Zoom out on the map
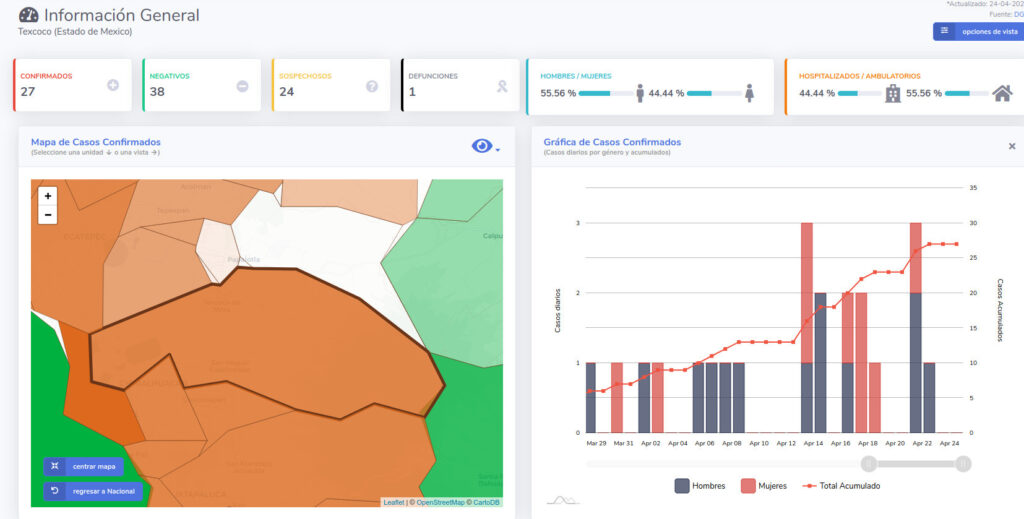Image resolution: width=1024 pixels, height=519 pixels. (47, 215)
